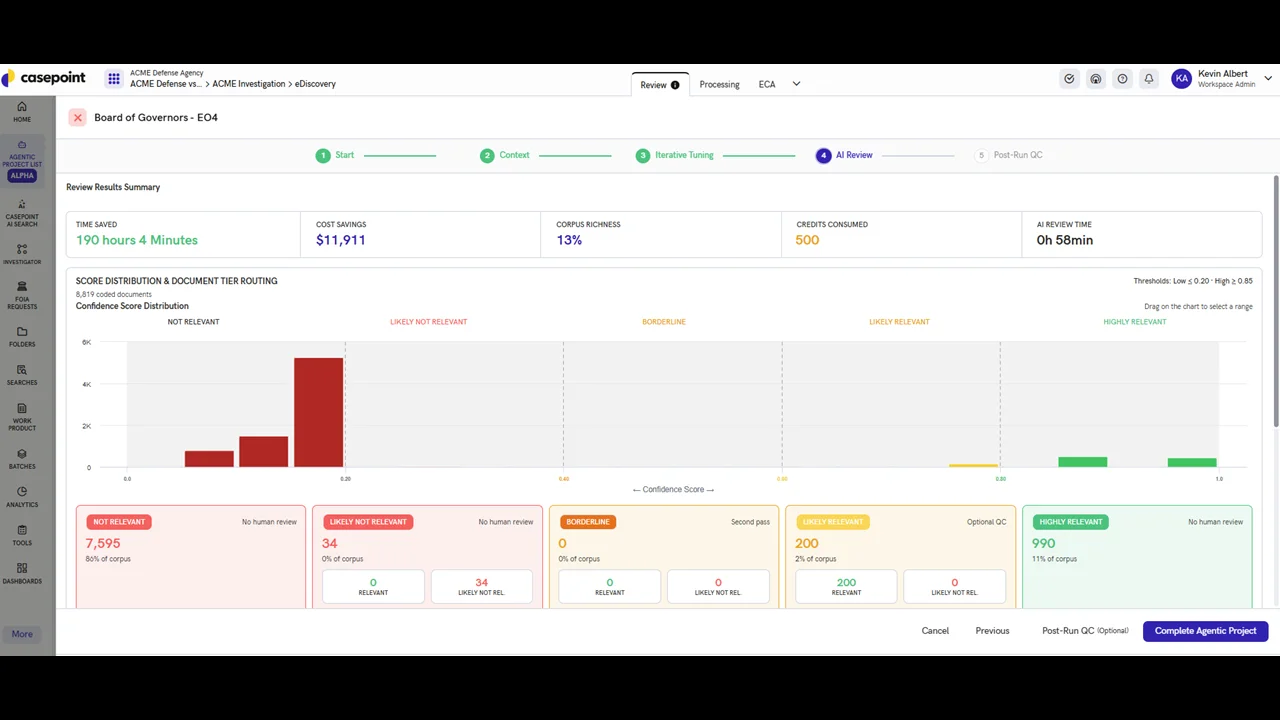Click the checkmark tasks icon in header
Image resolution: width=1280 pixels, height=720 pixels.
click(x=1069, y=79)
